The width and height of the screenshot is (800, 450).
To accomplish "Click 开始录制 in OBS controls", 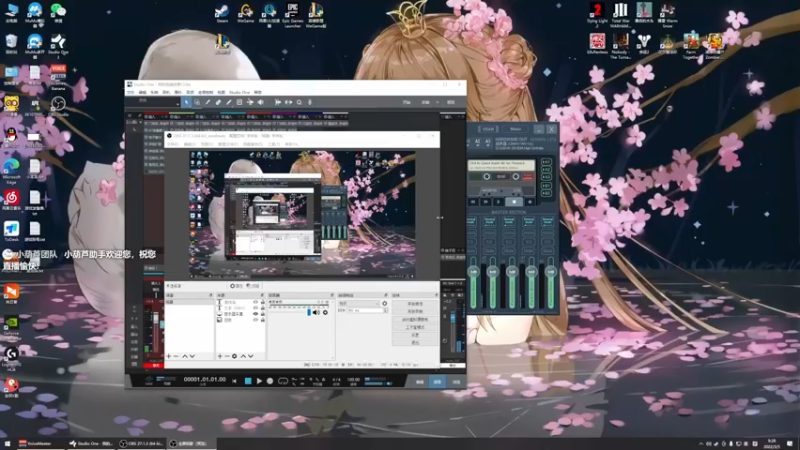I will (415, 311).
